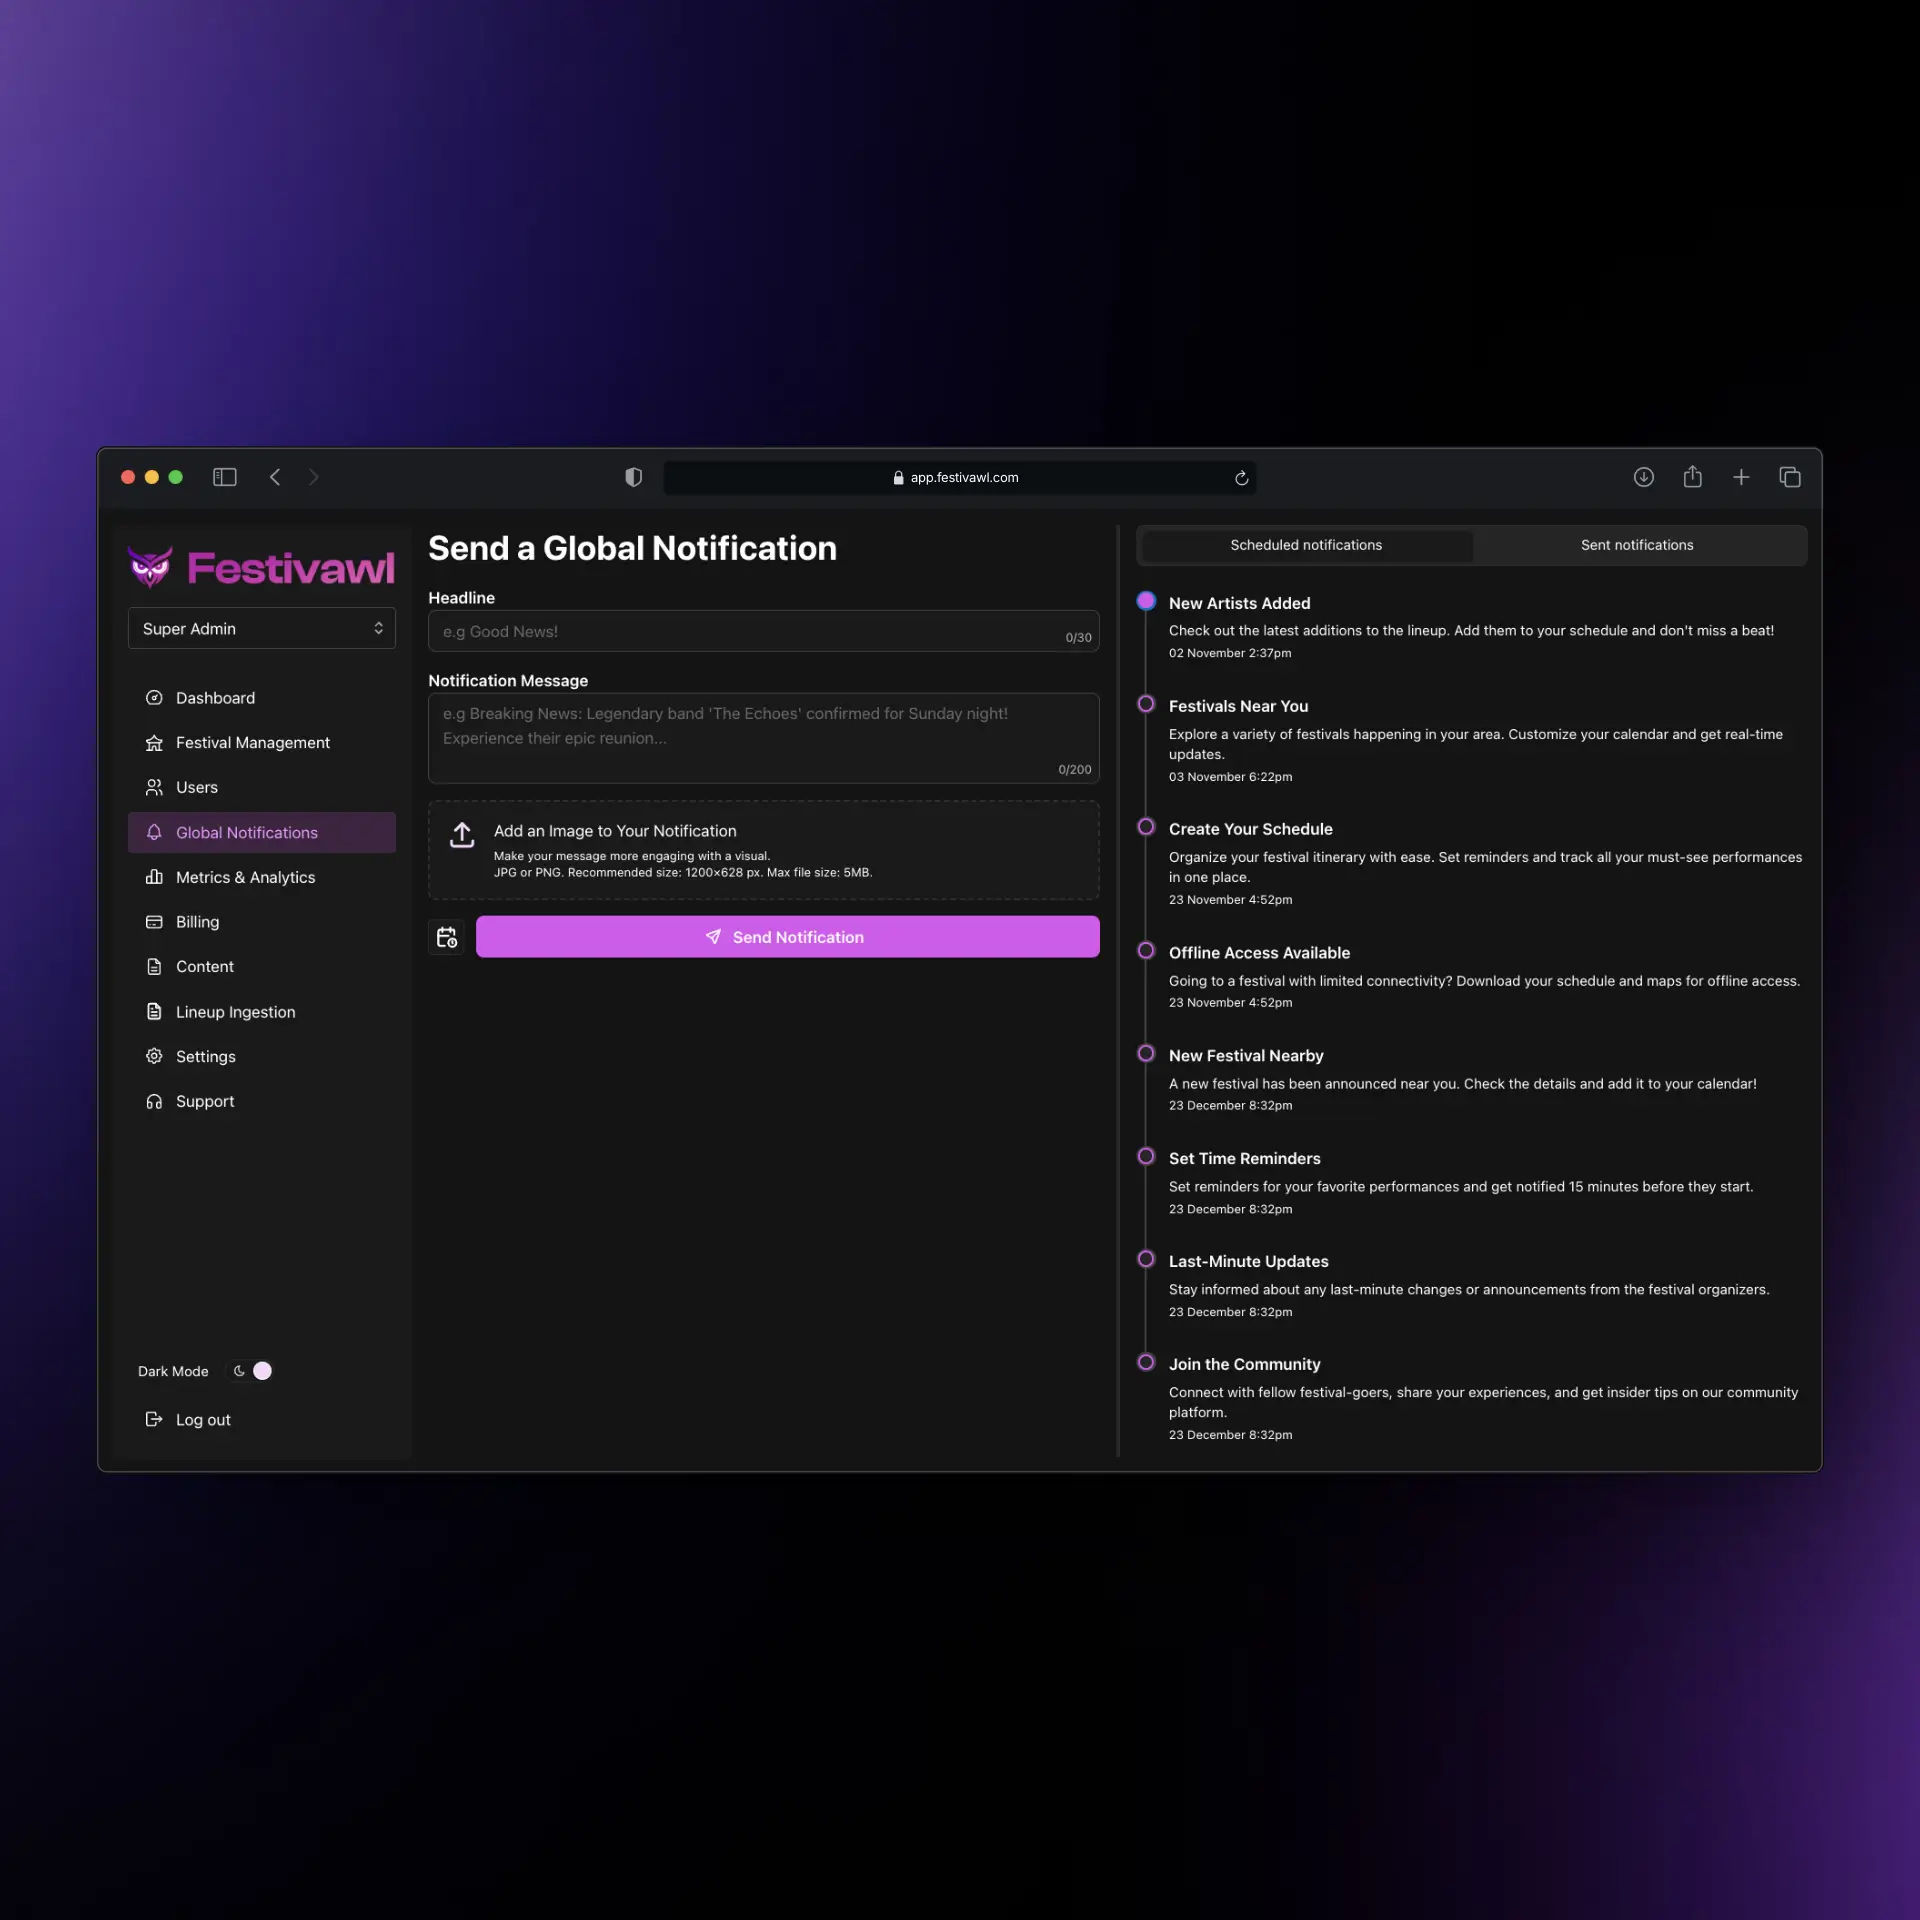Click the image upload drop zone

pos(763,850)
